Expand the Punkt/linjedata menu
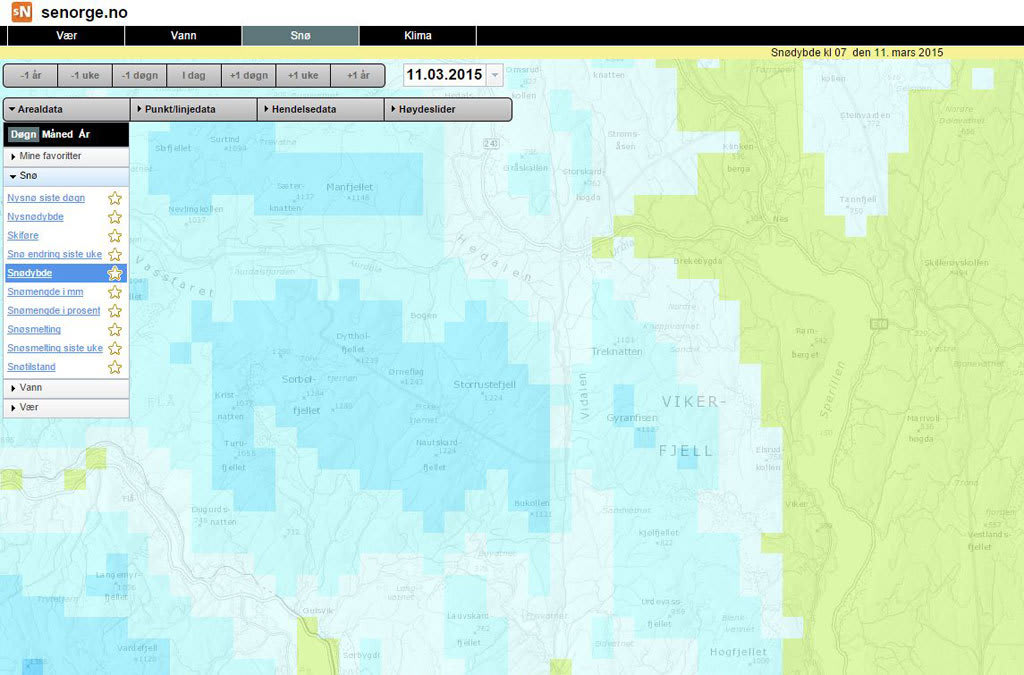The height and width of the screenshot is (675, 1024). [193, 109]
